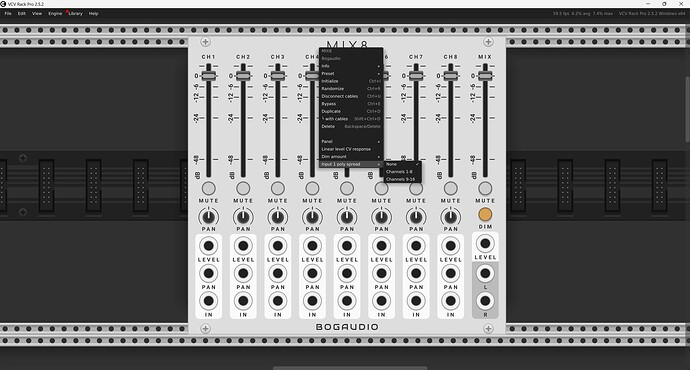Click the CH1 level fader handle
Screen dimensions: 690x370
(209, 76)
